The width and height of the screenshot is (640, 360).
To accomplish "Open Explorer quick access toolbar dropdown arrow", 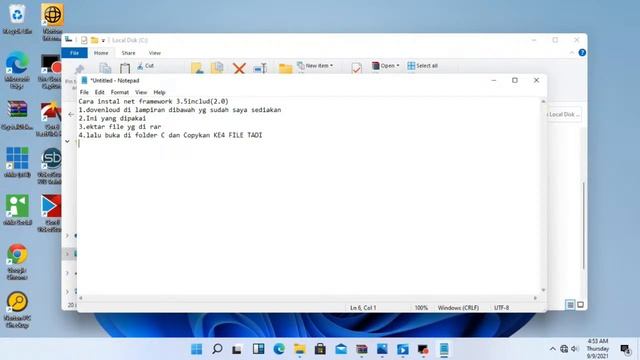I will tap(103, 40).
